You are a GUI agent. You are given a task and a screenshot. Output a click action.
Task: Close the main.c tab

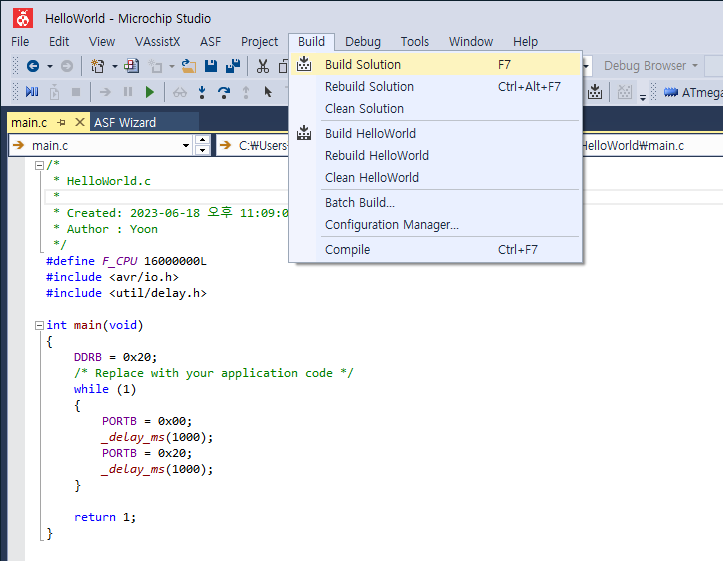tap(80, 122)
